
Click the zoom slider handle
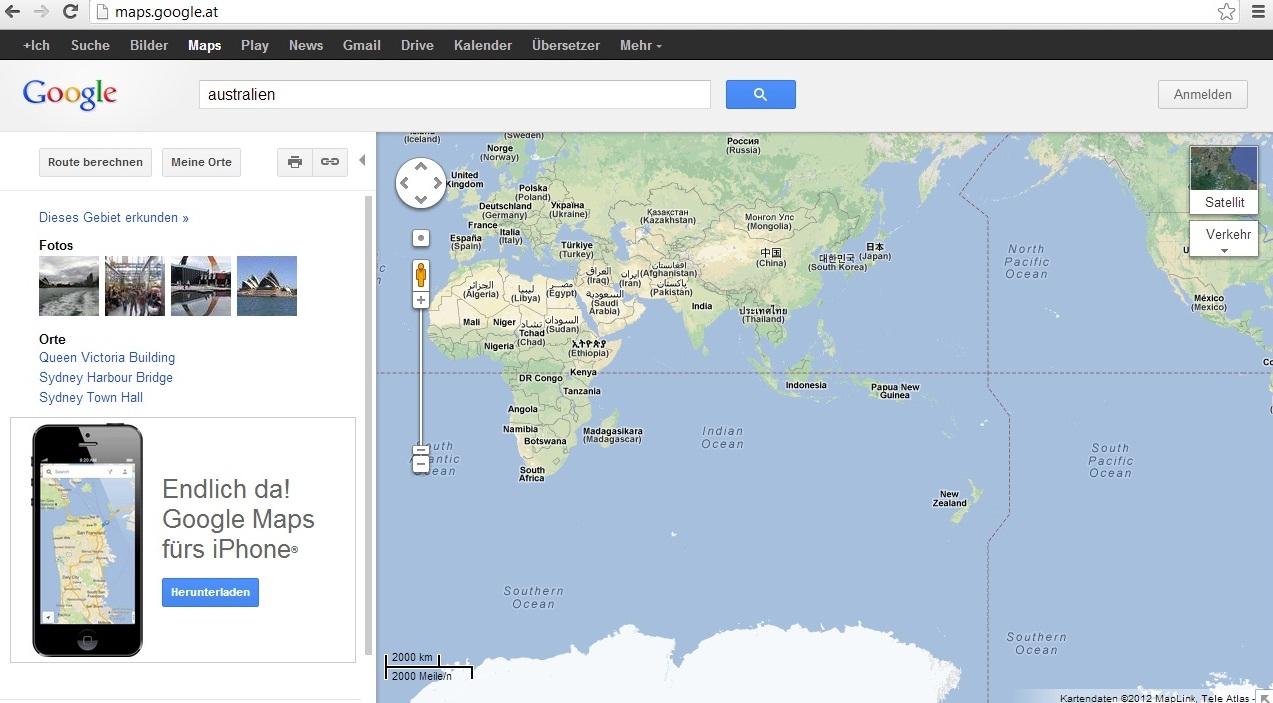point(421,450)
